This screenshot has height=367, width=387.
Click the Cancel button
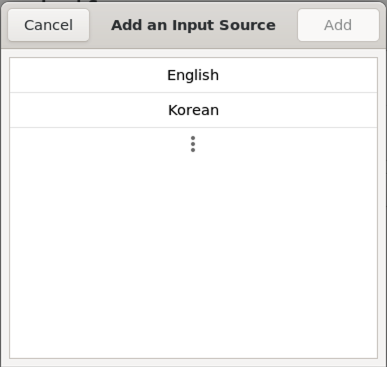point(49,25)
